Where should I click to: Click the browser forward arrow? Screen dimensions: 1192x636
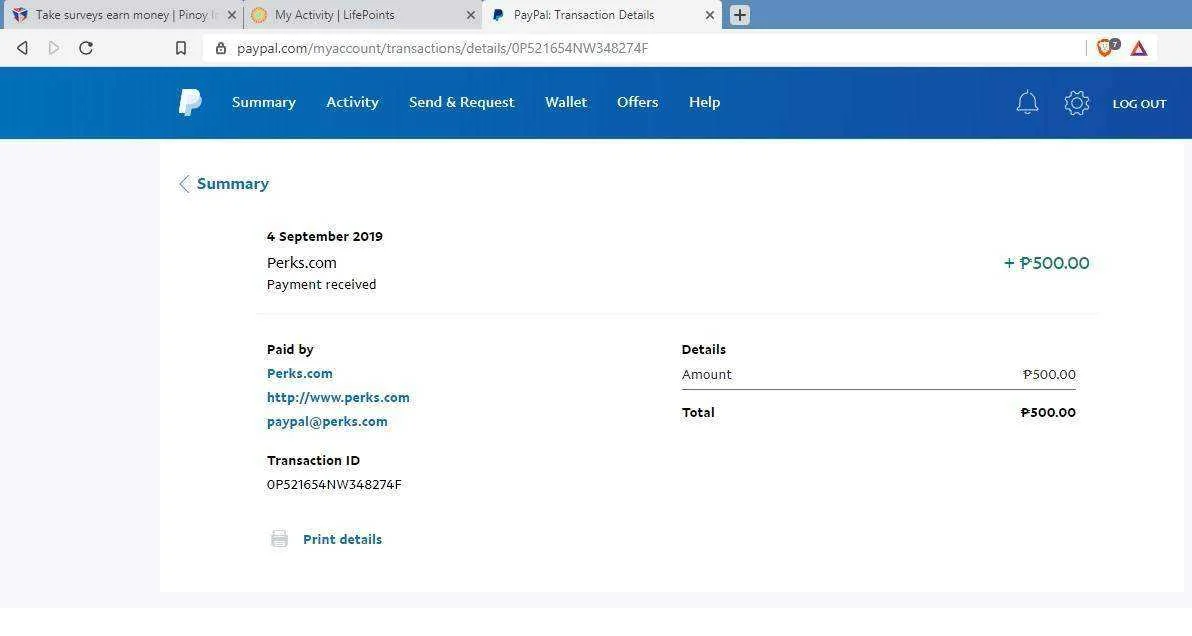[53, 48]
